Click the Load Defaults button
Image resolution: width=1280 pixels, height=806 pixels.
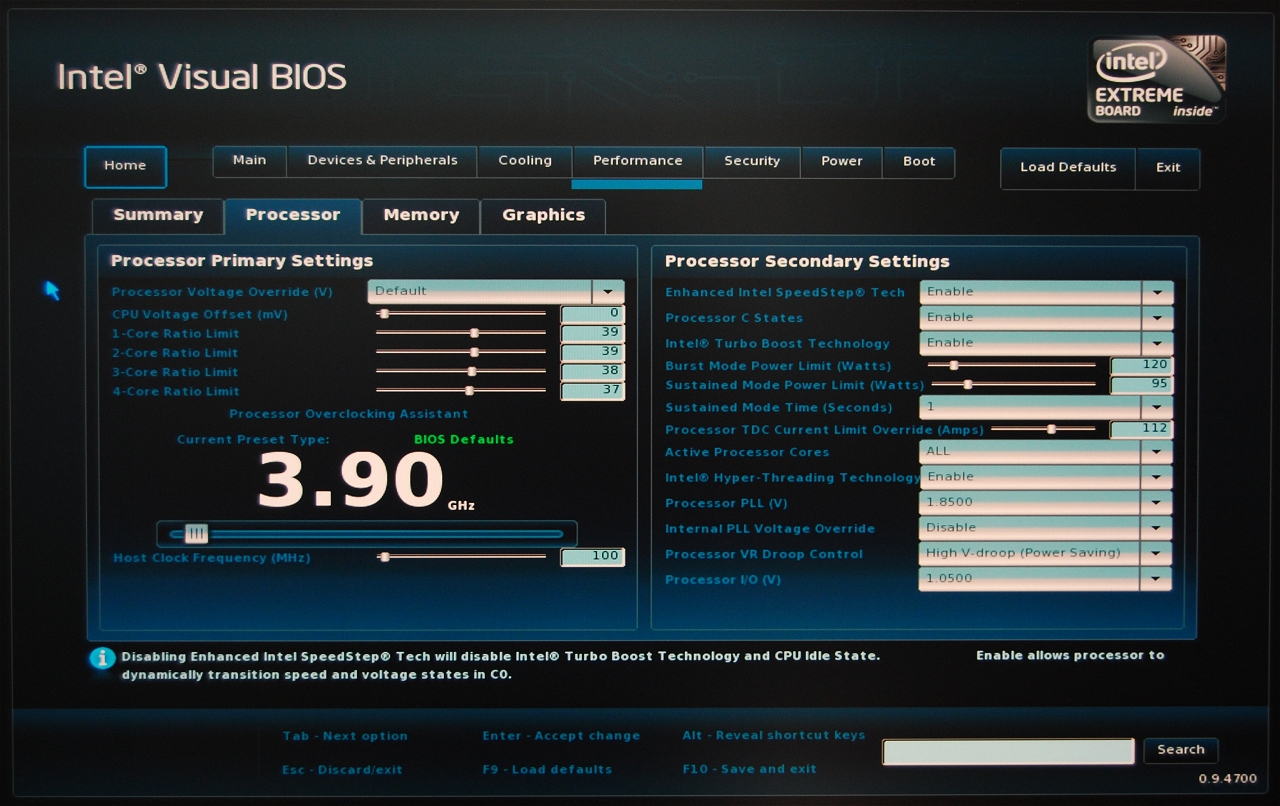pos(1068,168)
